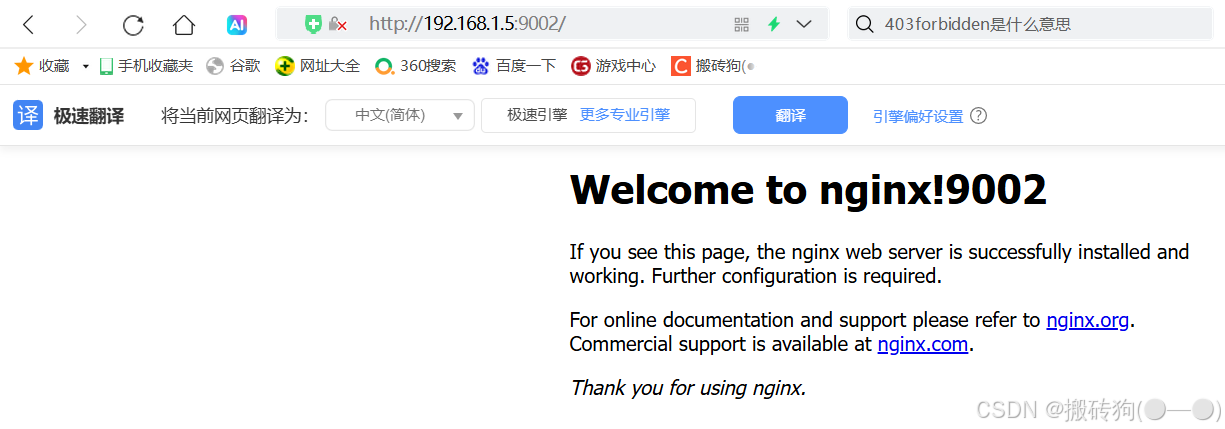Follow the nginx.org link
Viewport: 1225px width, 429px height.
point(1088,320)
